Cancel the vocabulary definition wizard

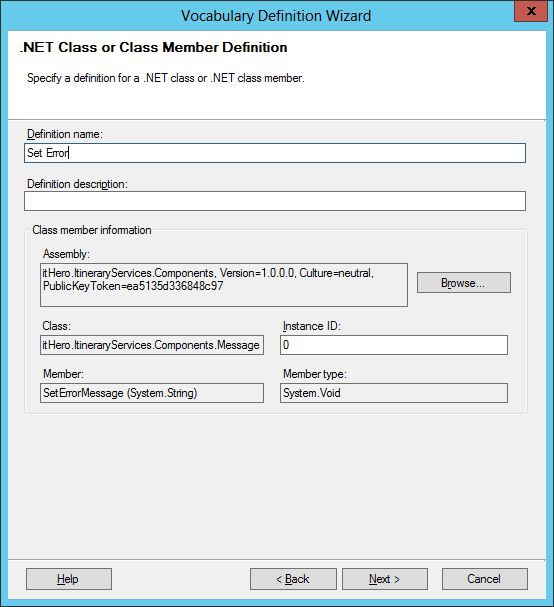[485, 579]
